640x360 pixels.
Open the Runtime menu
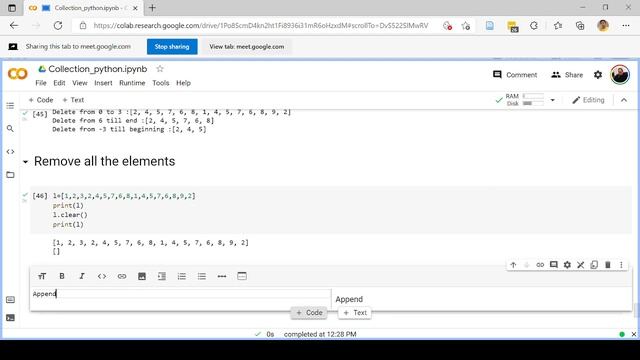point(132,83)
